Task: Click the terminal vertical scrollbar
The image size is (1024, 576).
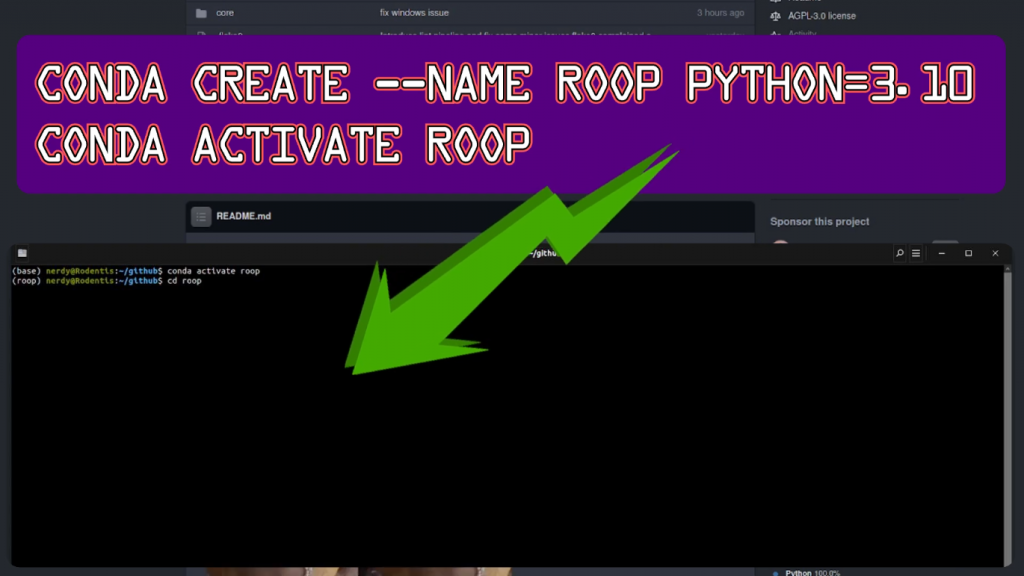Action: [x=1008, y=415]
